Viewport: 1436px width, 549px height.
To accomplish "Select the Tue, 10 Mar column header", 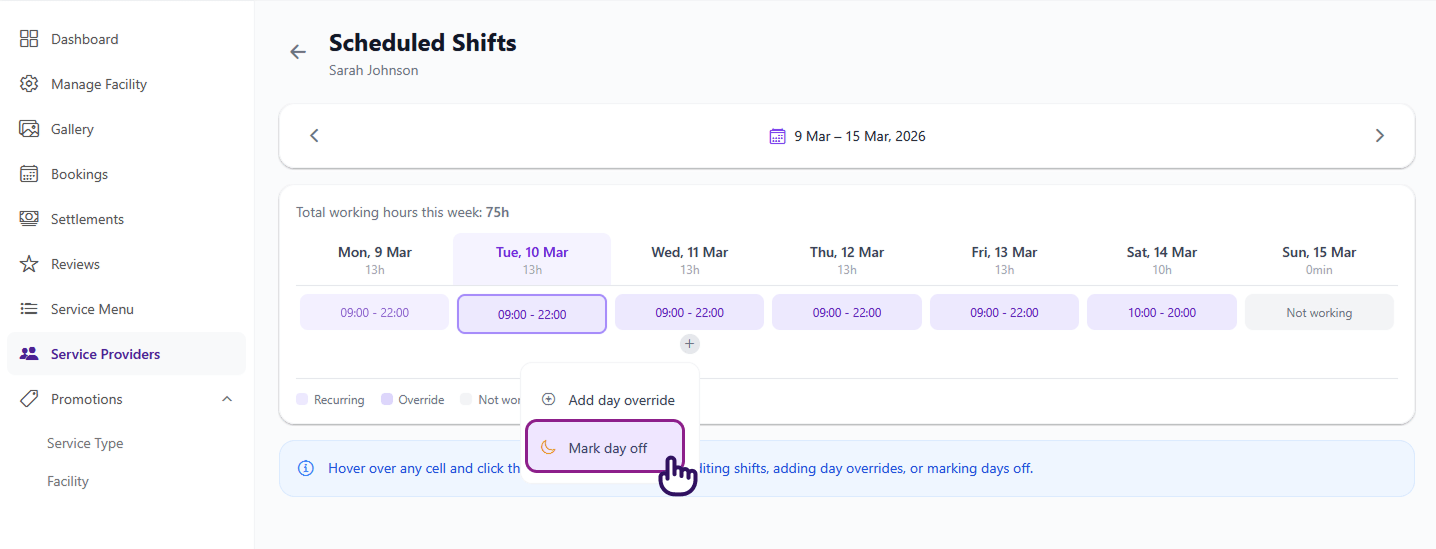I will [x=532, y=259].
